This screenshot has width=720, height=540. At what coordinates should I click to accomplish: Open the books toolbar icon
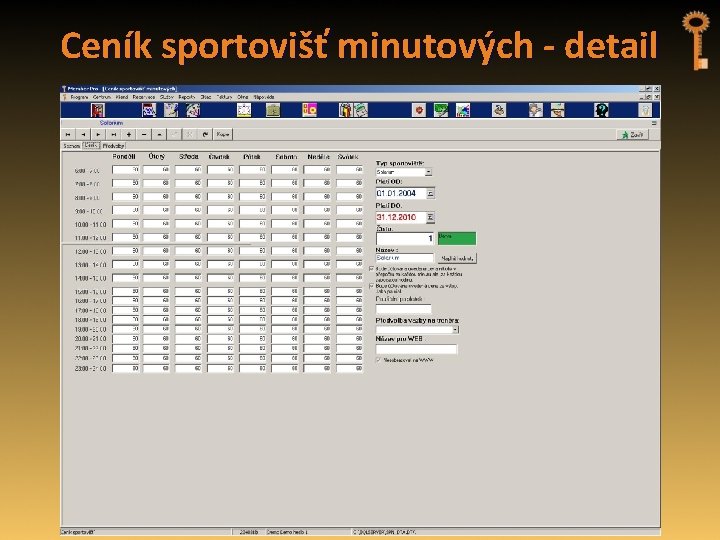(345, 110)
